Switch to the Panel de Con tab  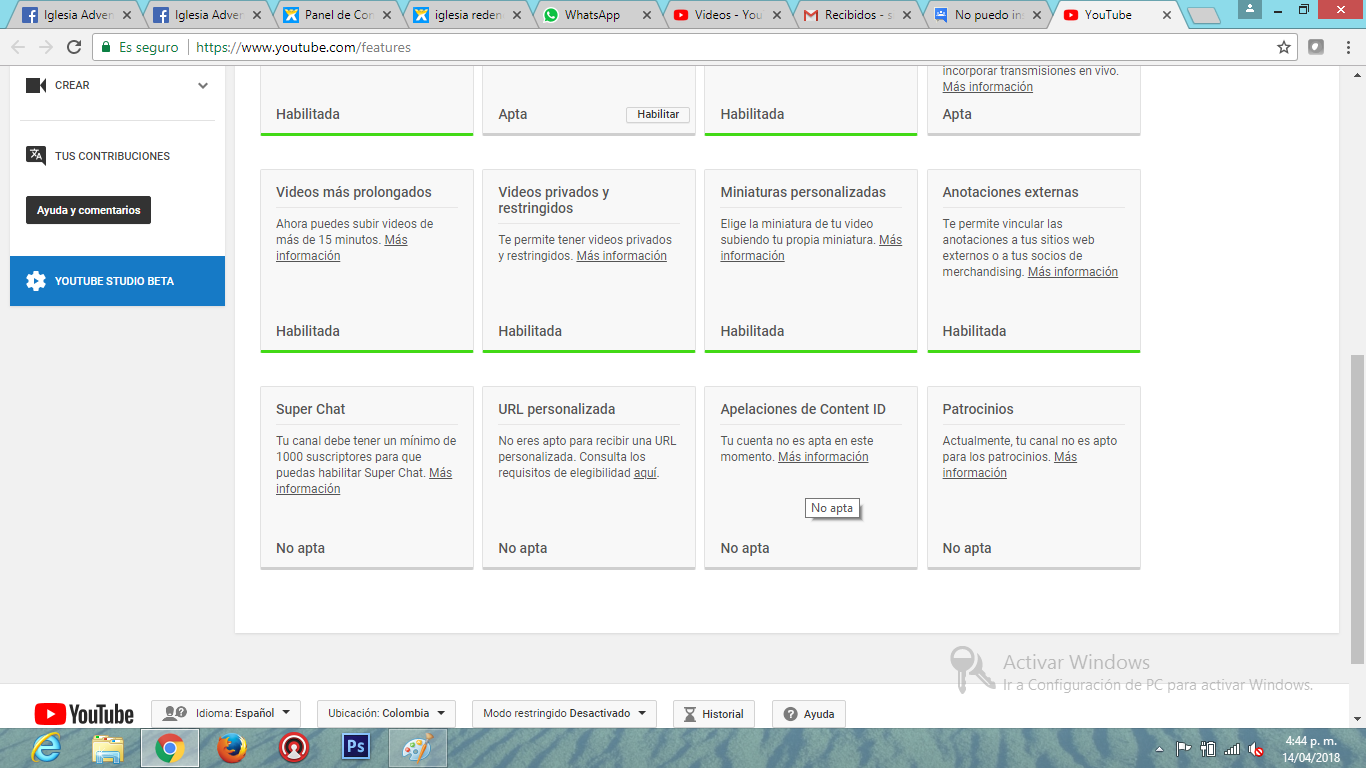(x=337, y=15)
